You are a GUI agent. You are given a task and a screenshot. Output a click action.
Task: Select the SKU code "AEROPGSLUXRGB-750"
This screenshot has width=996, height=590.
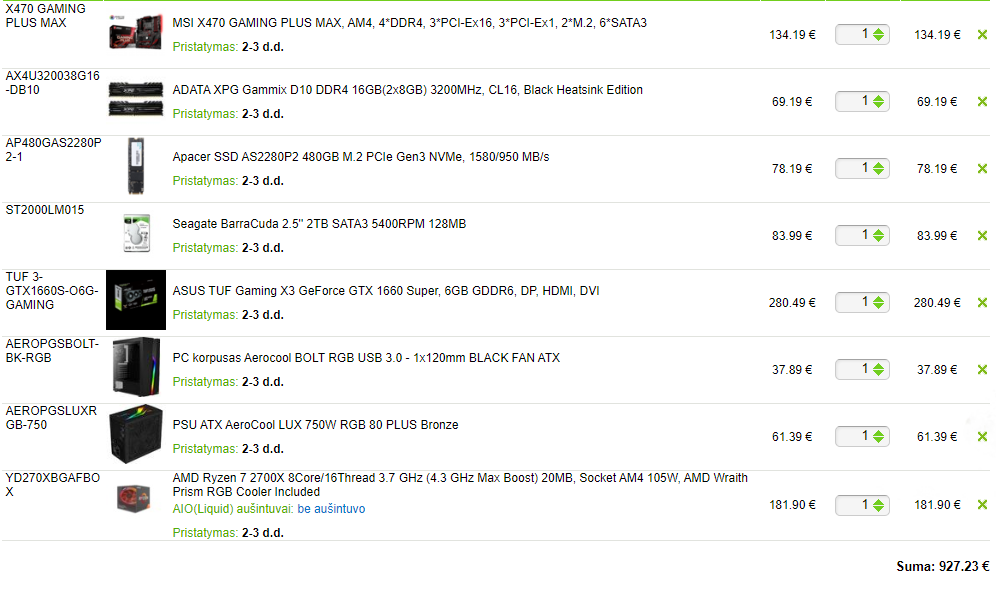[51, 418]
